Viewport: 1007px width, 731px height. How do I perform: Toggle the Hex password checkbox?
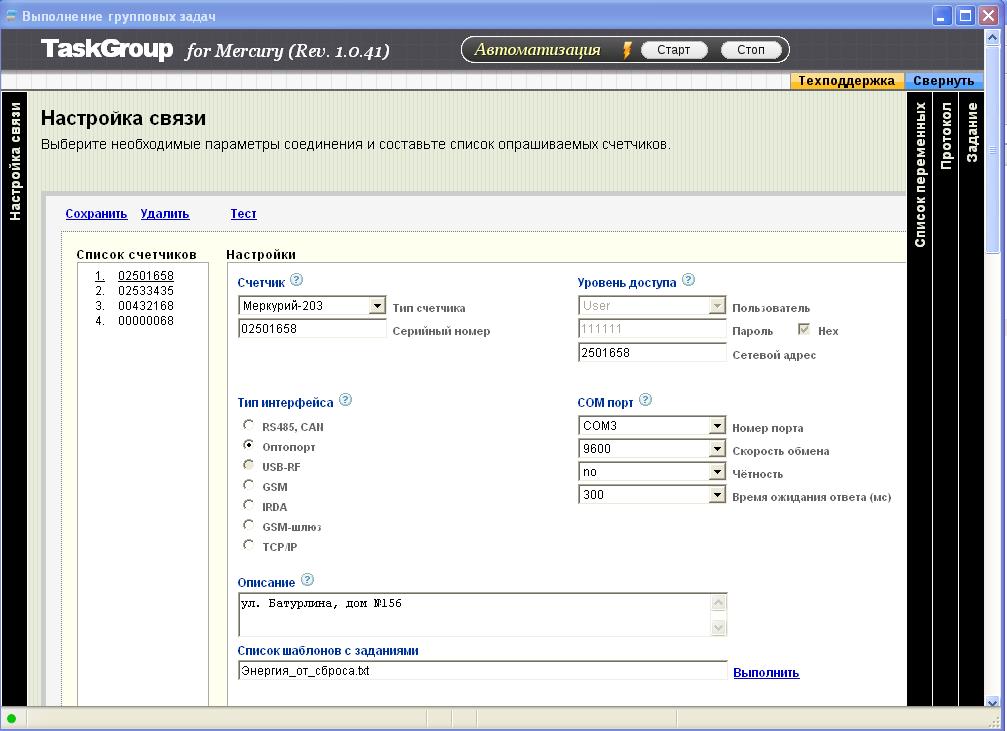point(803,330)
